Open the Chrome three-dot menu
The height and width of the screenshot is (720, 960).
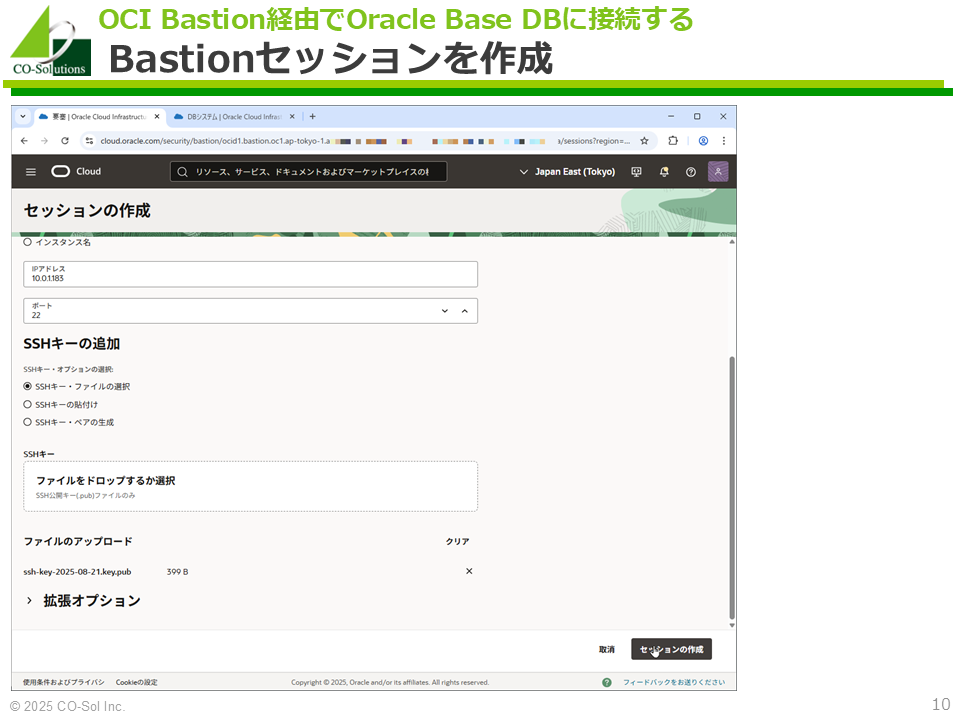724,141
